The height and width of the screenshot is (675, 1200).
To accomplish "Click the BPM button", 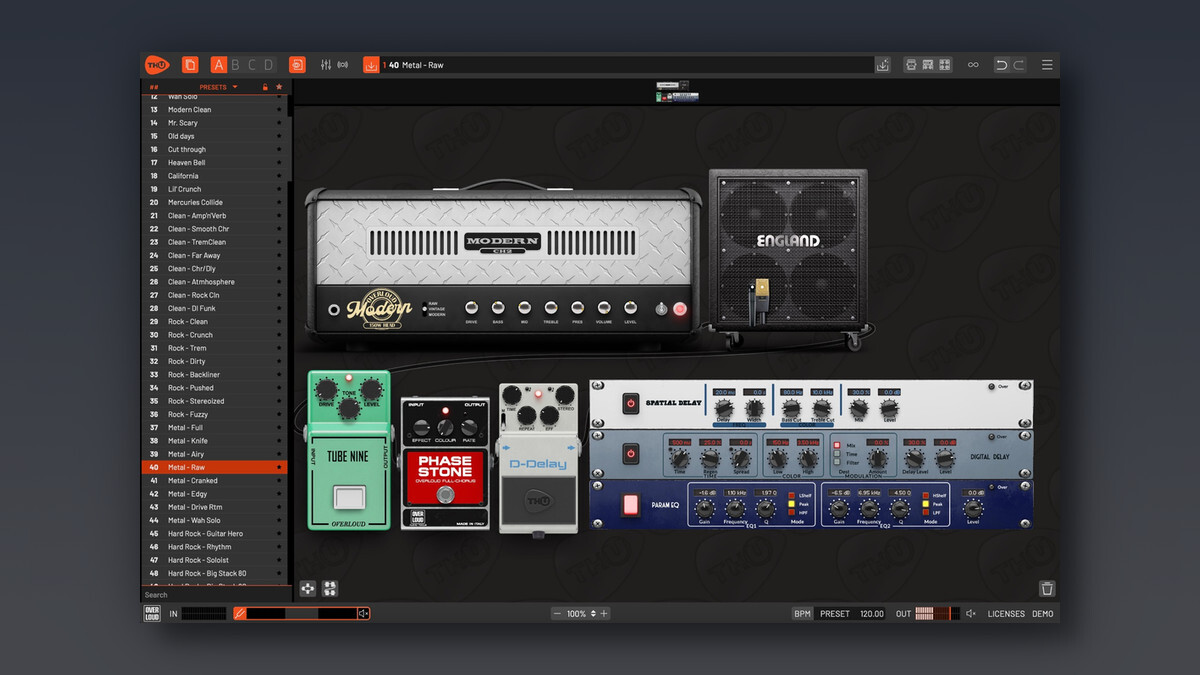I will pos(802,613).
